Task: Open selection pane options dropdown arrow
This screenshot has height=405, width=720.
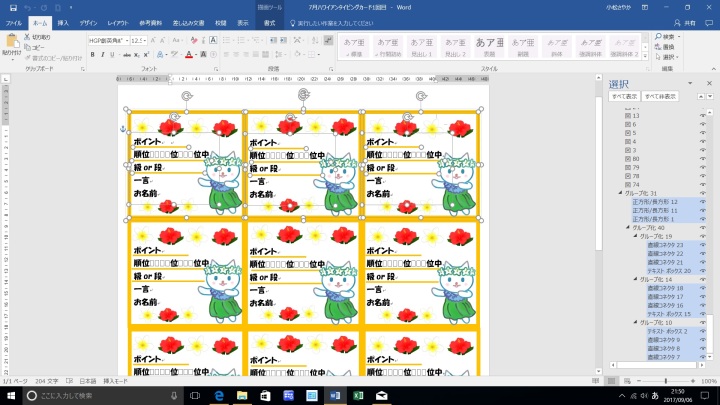Action: coord(690,83)
